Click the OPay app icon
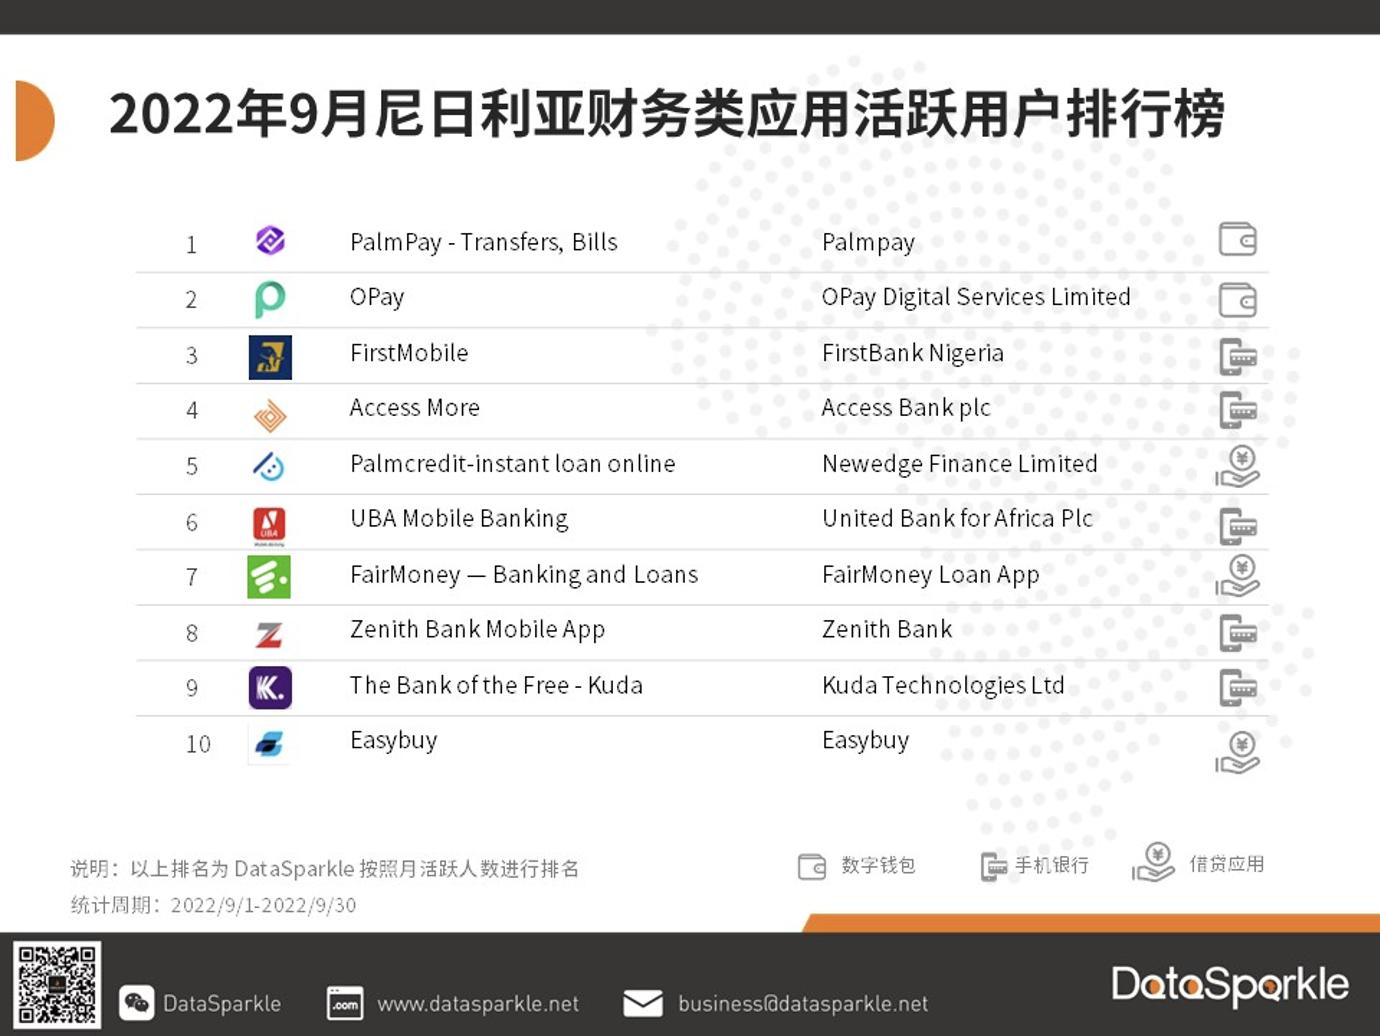 268,297
